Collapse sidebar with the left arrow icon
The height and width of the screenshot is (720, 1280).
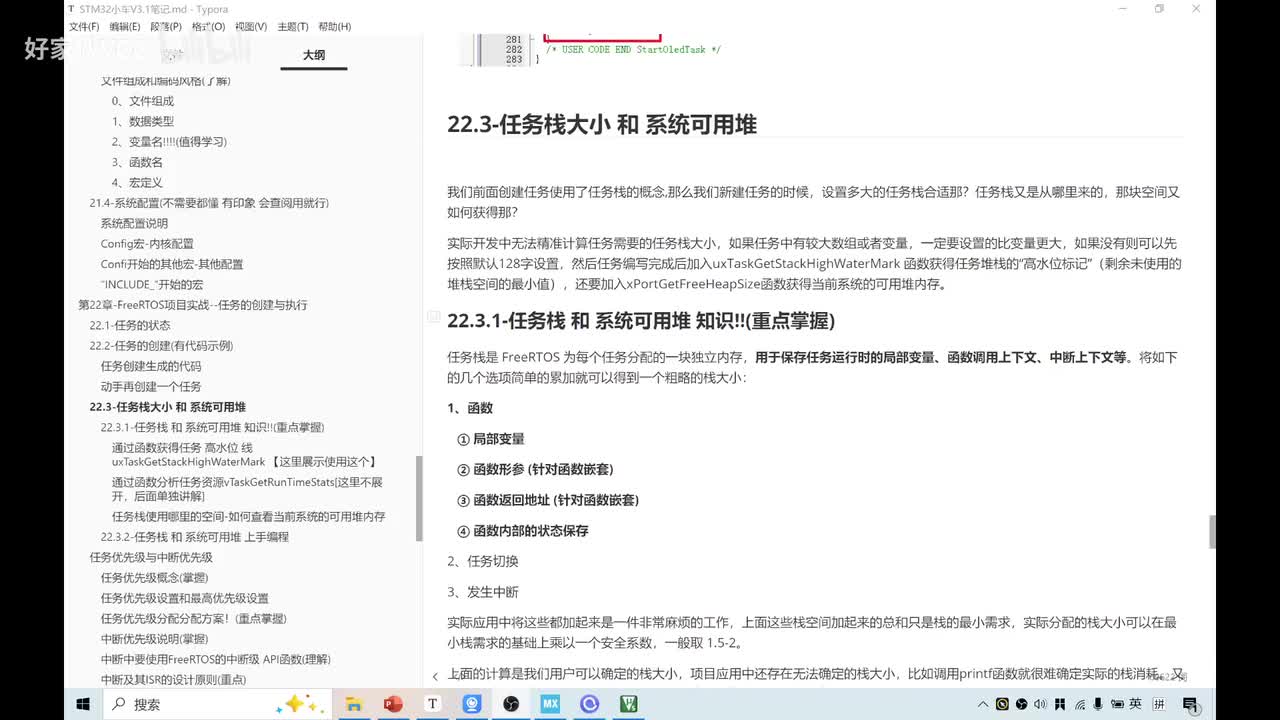[435, 677]
